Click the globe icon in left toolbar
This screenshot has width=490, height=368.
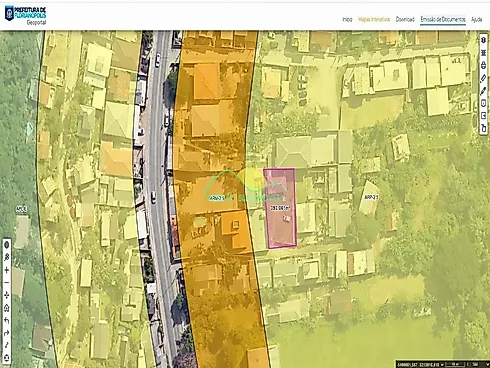(7, 245)
